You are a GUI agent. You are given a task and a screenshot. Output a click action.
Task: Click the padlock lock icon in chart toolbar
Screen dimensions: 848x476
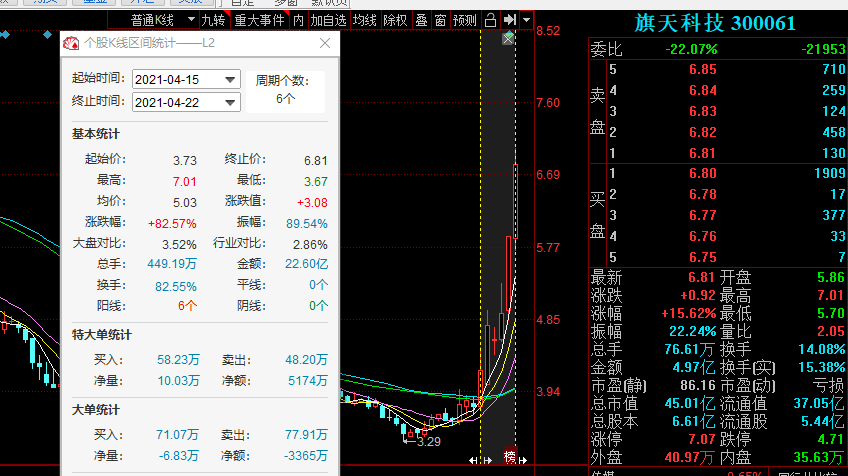coord(490,21)
